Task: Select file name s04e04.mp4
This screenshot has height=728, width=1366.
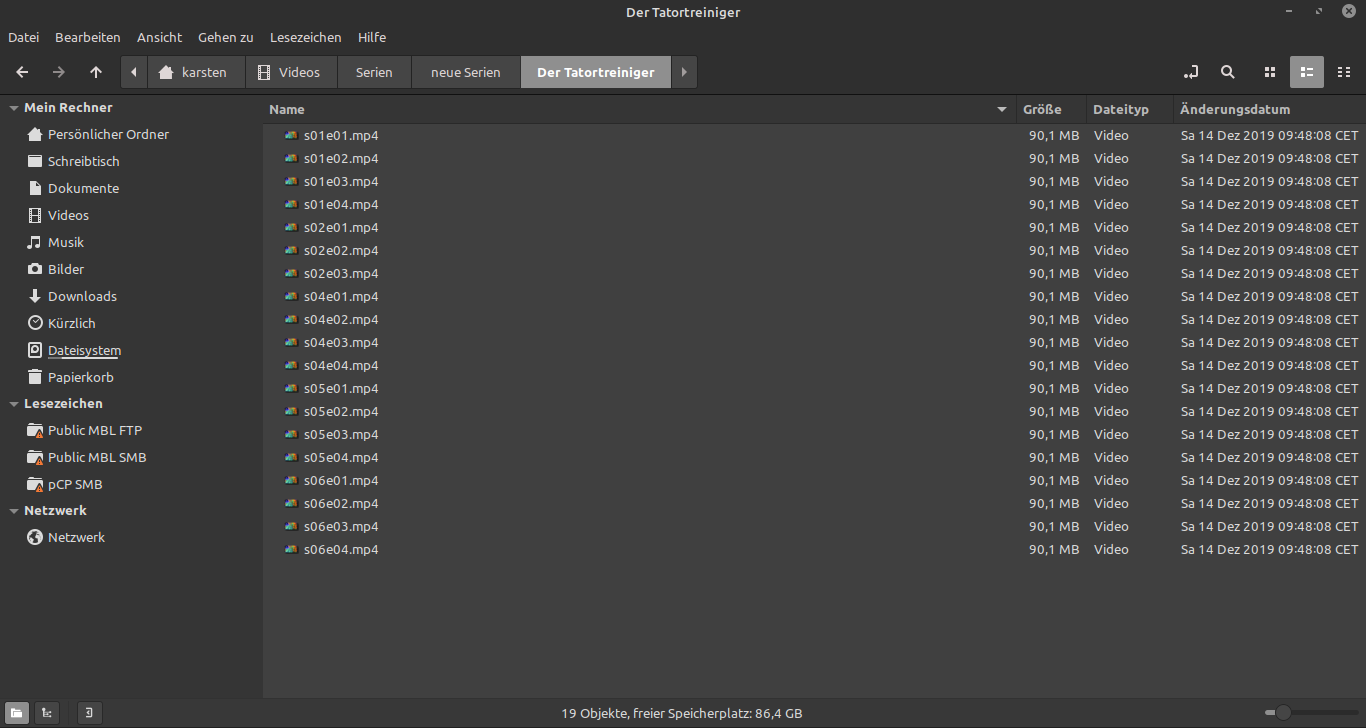Action: tap(341, 366)
